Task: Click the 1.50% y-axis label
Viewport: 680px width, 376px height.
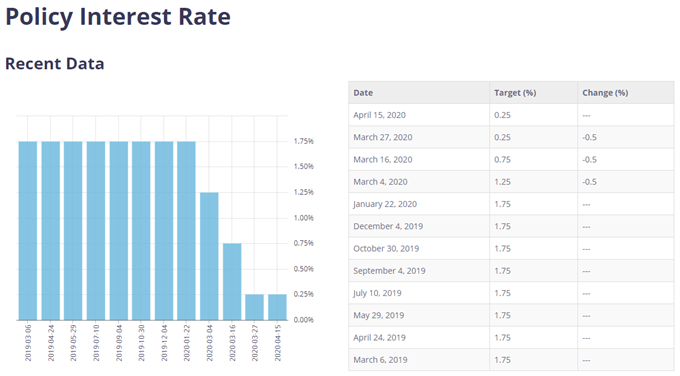Action: [x=304, y=167]
